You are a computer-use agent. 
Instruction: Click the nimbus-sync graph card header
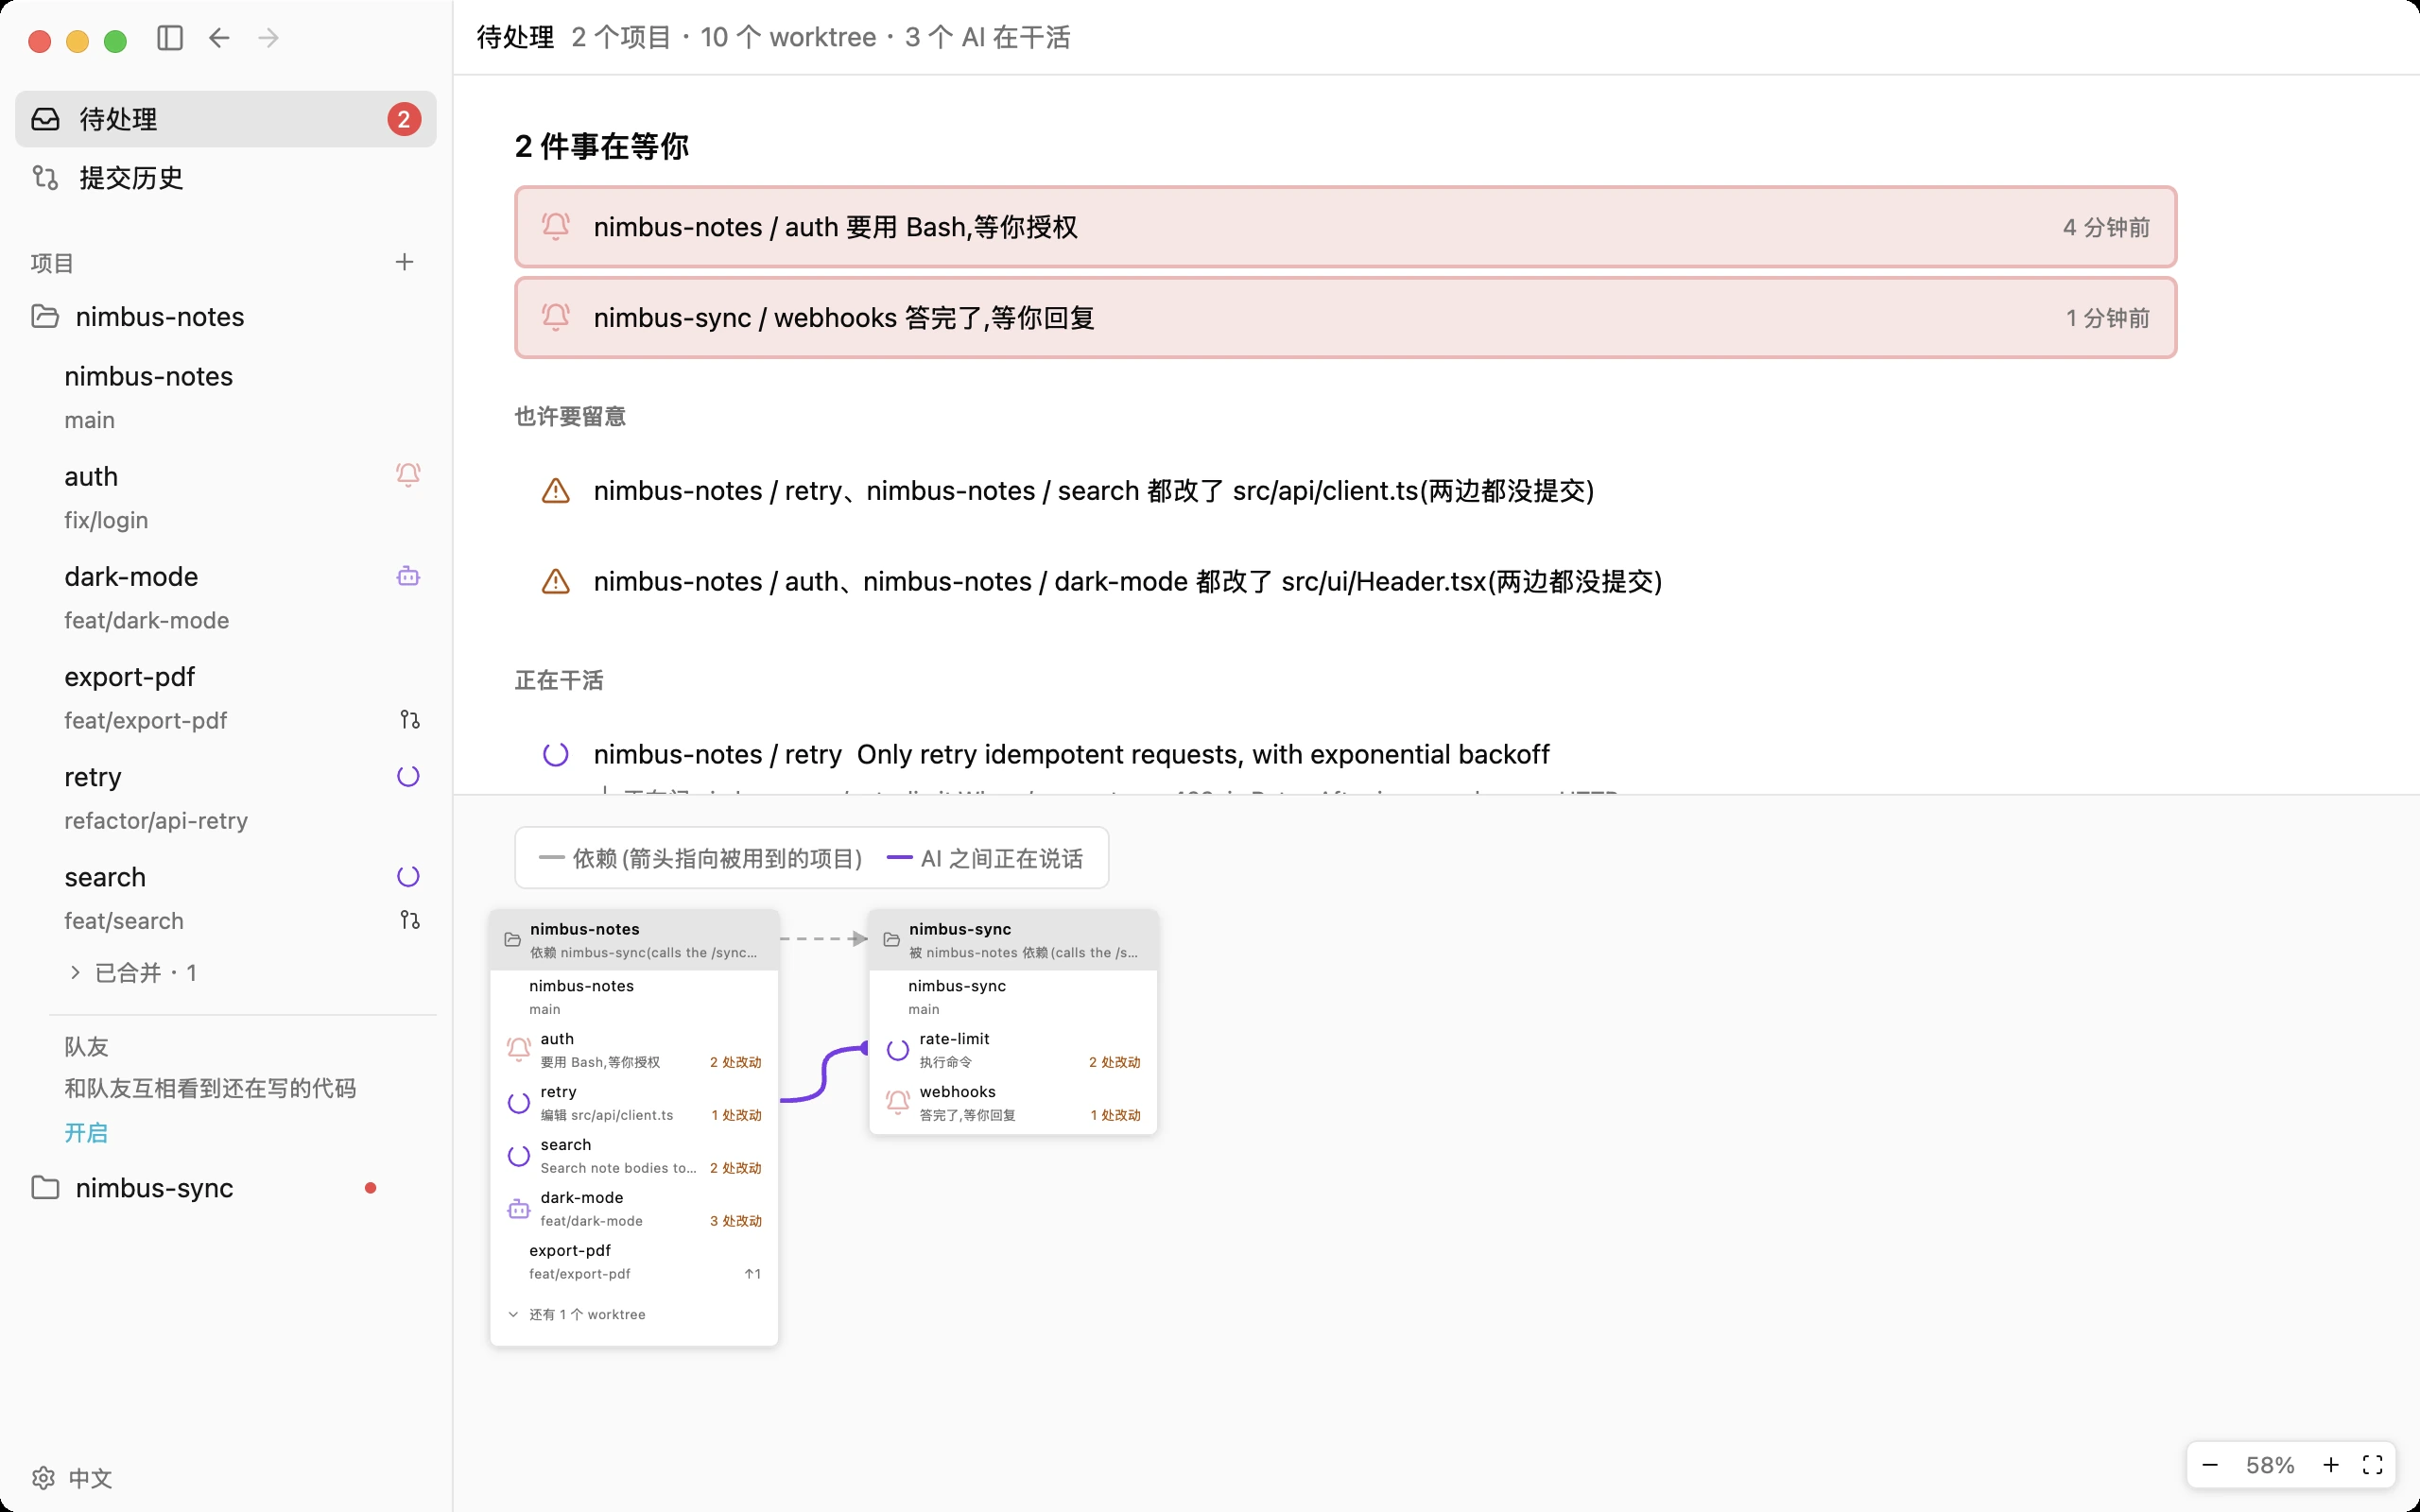(1013, 940)
